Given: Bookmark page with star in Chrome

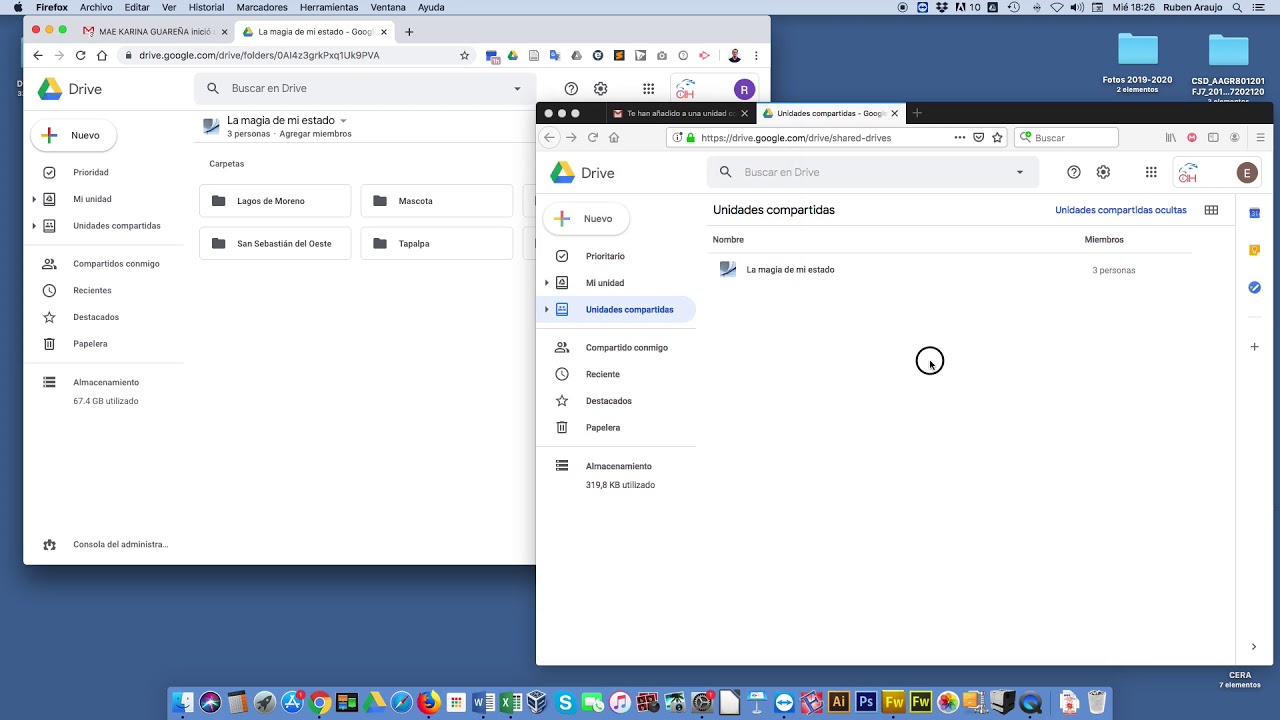Looking at the screenshot, I should click(464, 56).
